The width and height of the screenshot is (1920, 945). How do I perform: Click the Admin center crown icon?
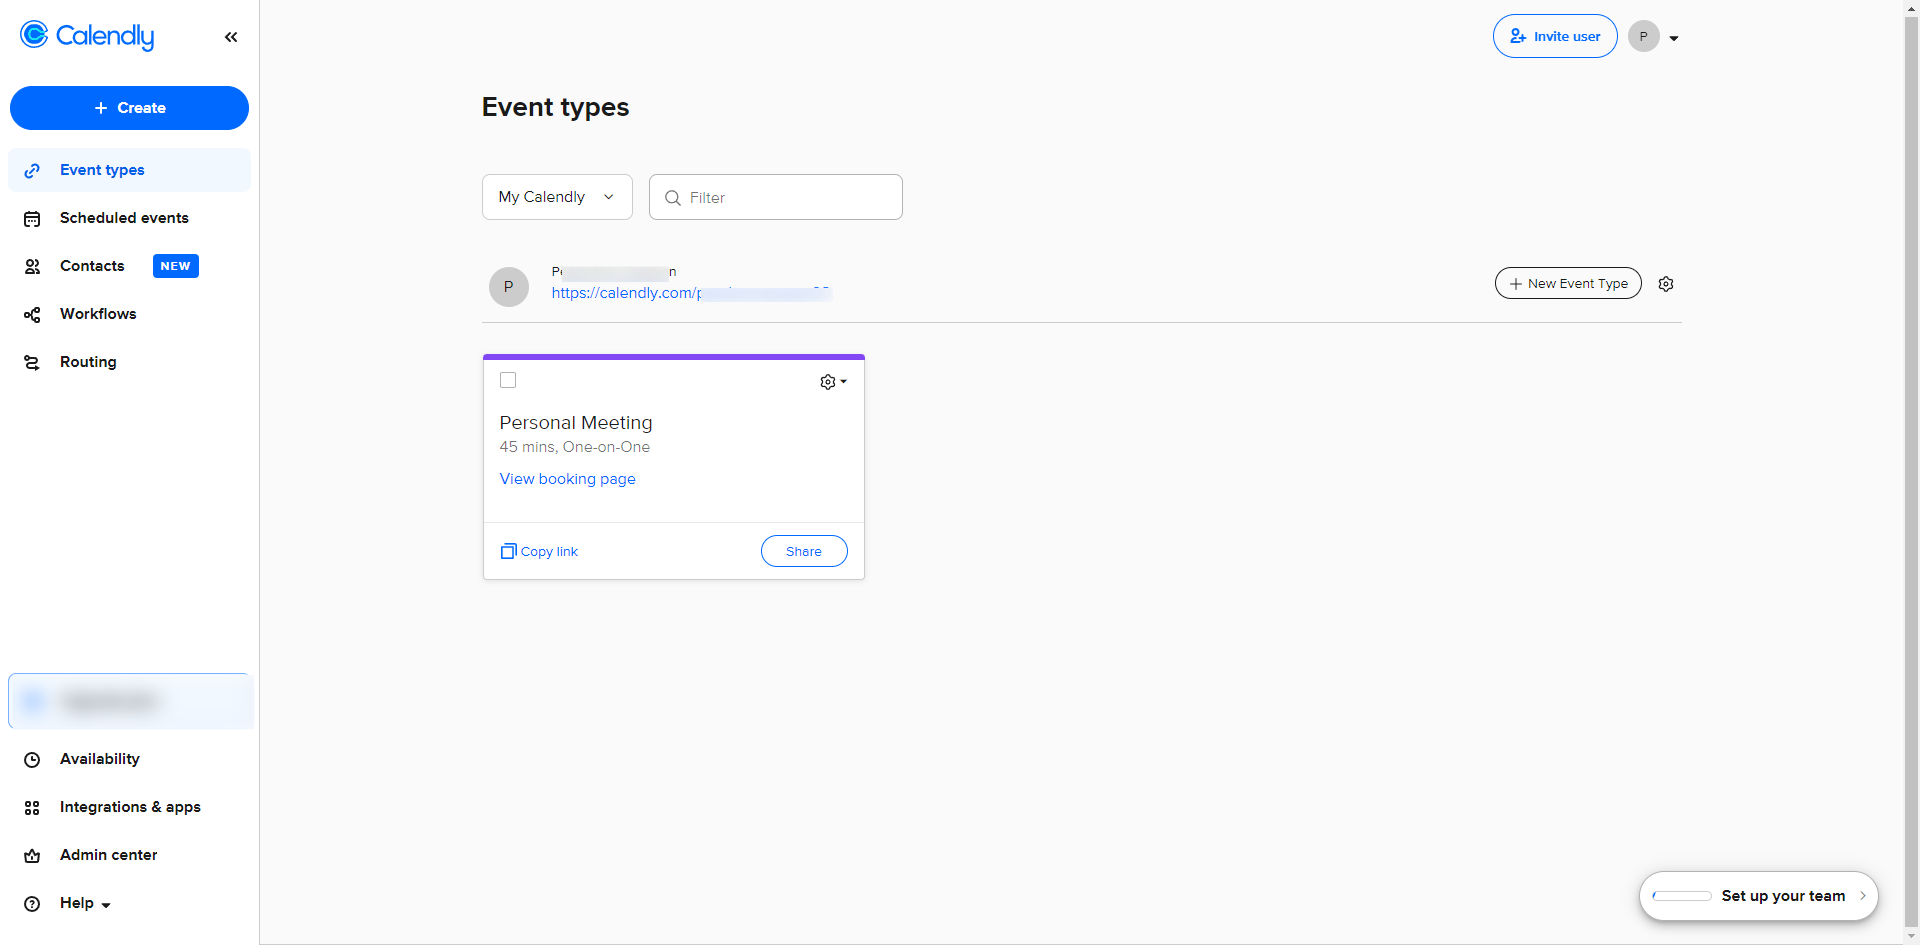pyautogui.click(x=32, y=856)
